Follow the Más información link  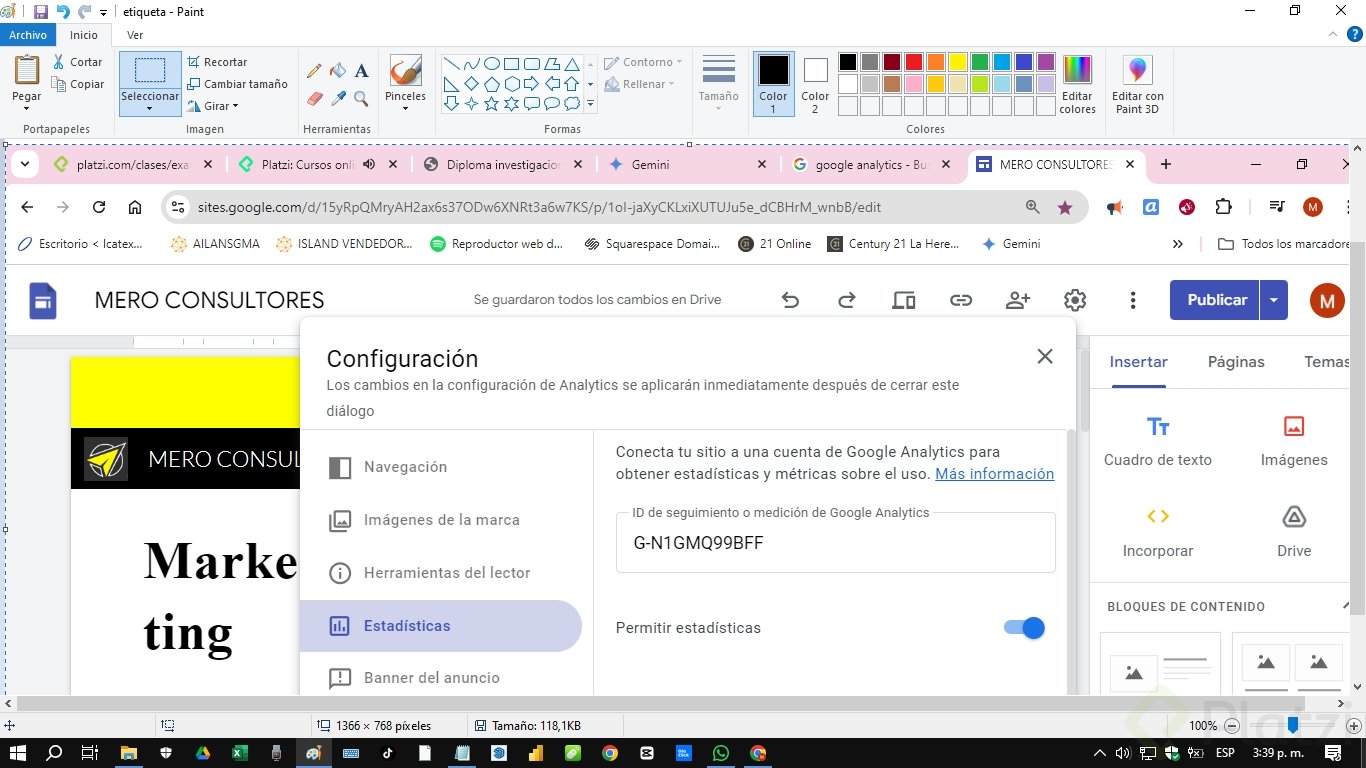(x=994, y=474)
